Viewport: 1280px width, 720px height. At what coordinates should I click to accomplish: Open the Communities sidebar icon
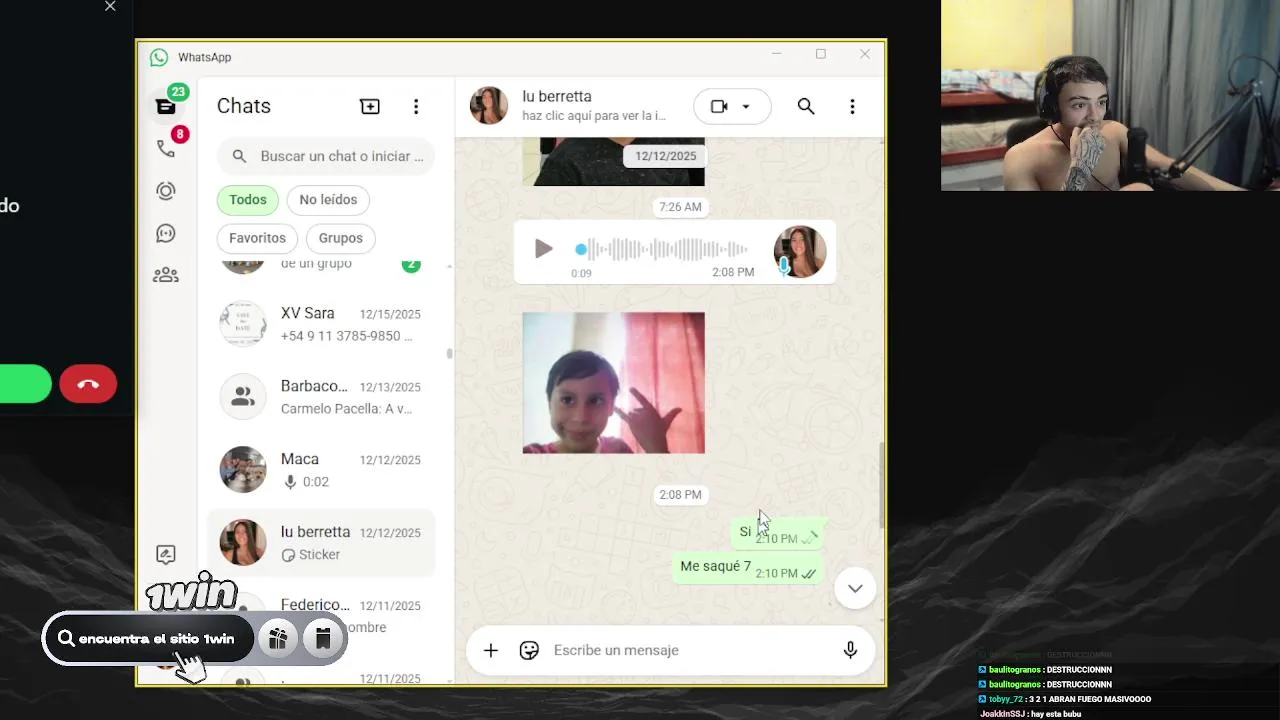pyautogui.click(x=166, y=275)
